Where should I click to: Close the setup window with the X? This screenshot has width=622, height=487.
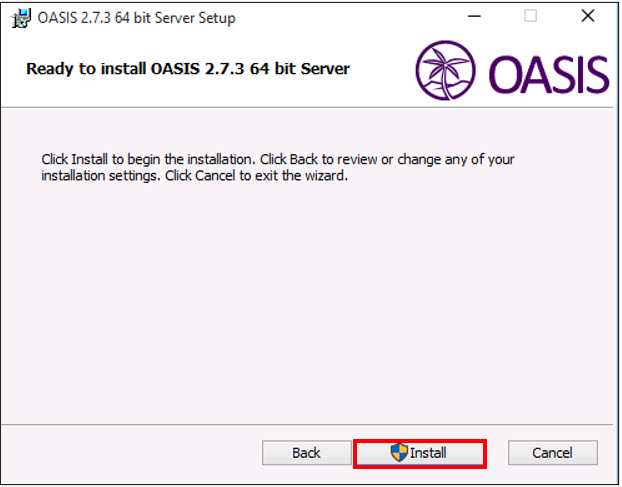point(588,16)
